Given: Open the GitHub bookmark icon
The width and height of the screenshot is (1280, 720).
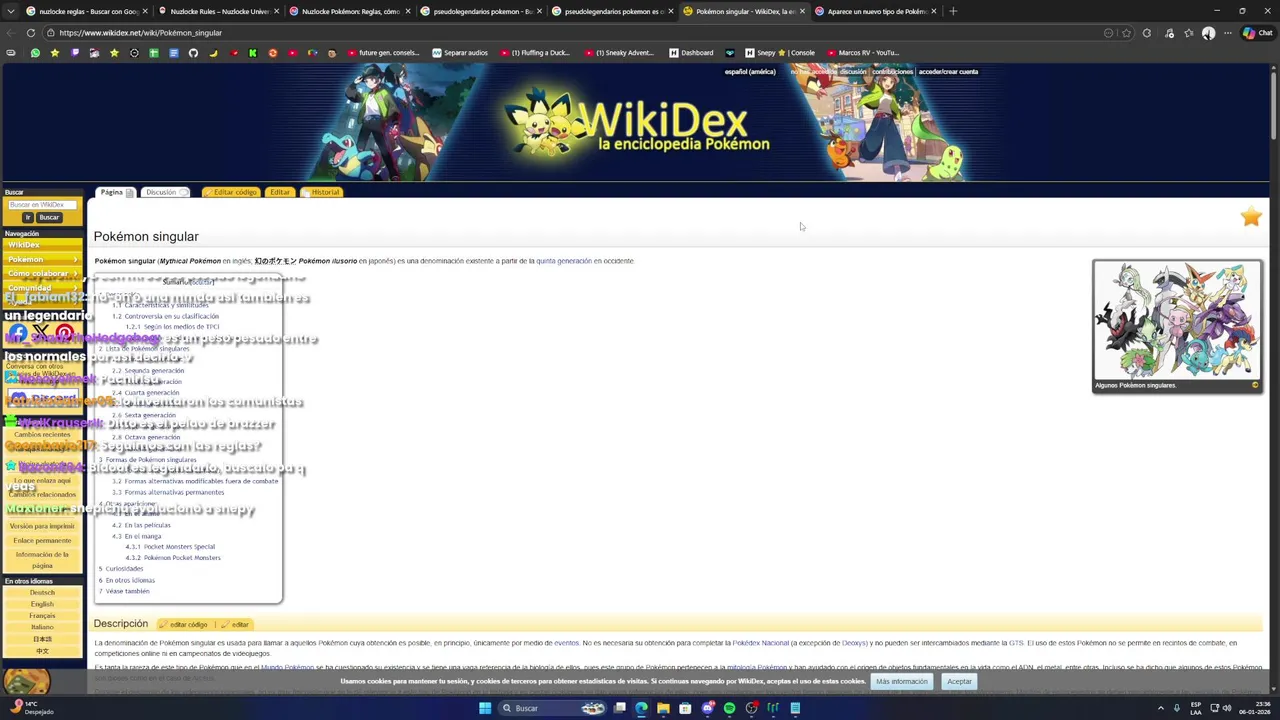Looking at the screenshot, I should pos(193,53).
